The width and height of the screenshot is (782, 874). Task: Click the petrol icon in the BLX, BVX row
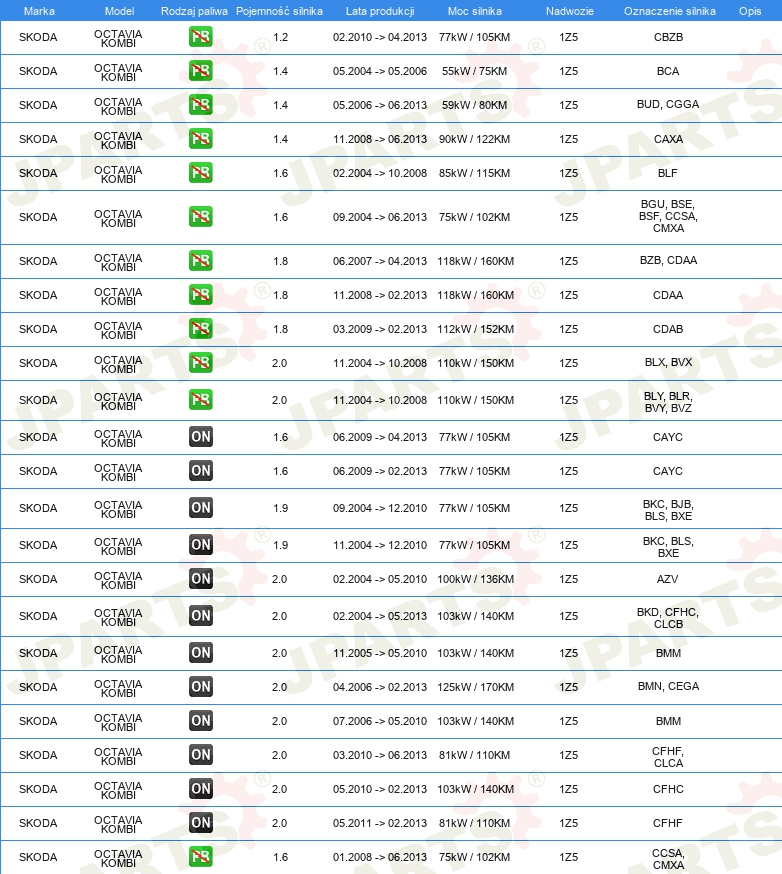[x=201, y=363]
